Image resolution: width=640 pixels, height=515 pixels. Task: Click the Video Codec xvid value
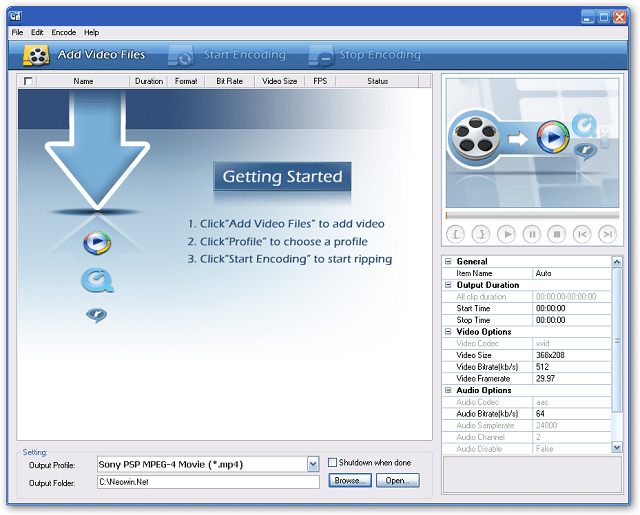point(571,344)
